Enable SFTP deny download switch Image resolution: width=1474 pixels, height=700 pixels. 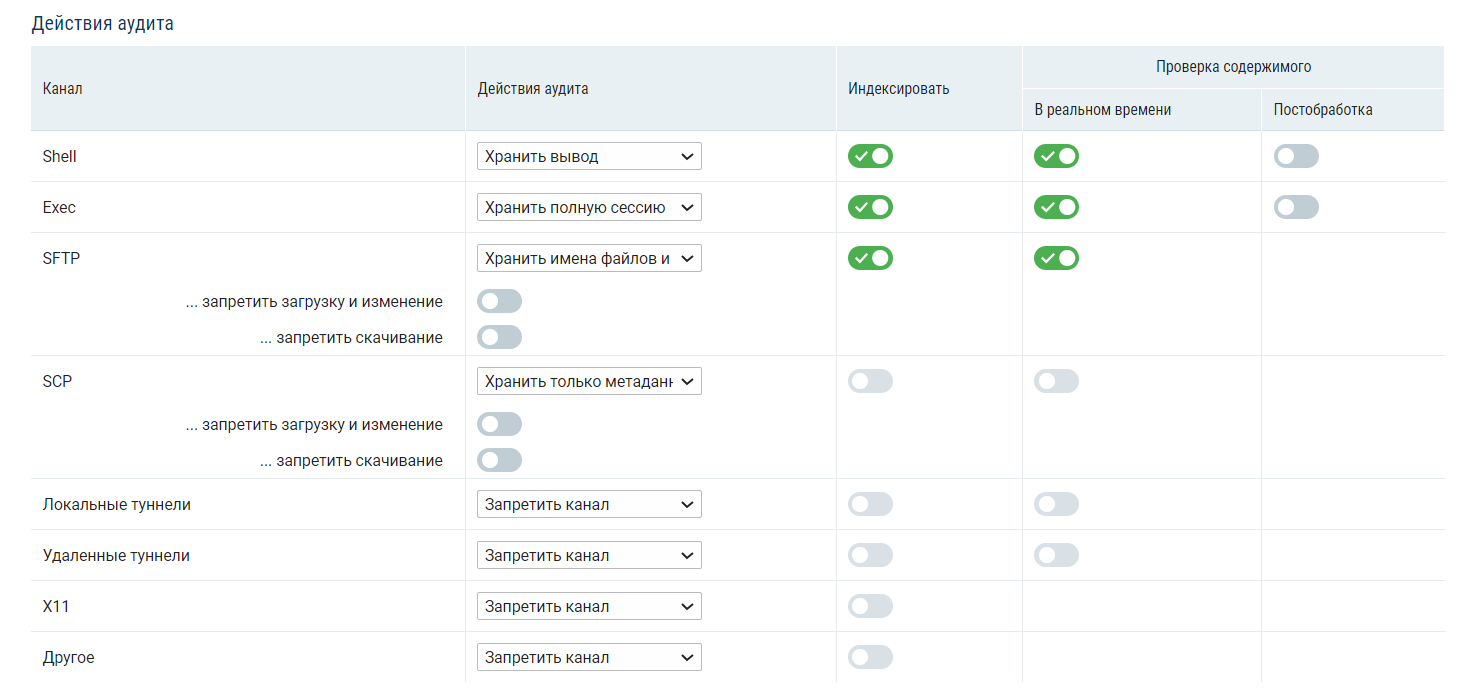pyautogui.click(x=499, y=337)
